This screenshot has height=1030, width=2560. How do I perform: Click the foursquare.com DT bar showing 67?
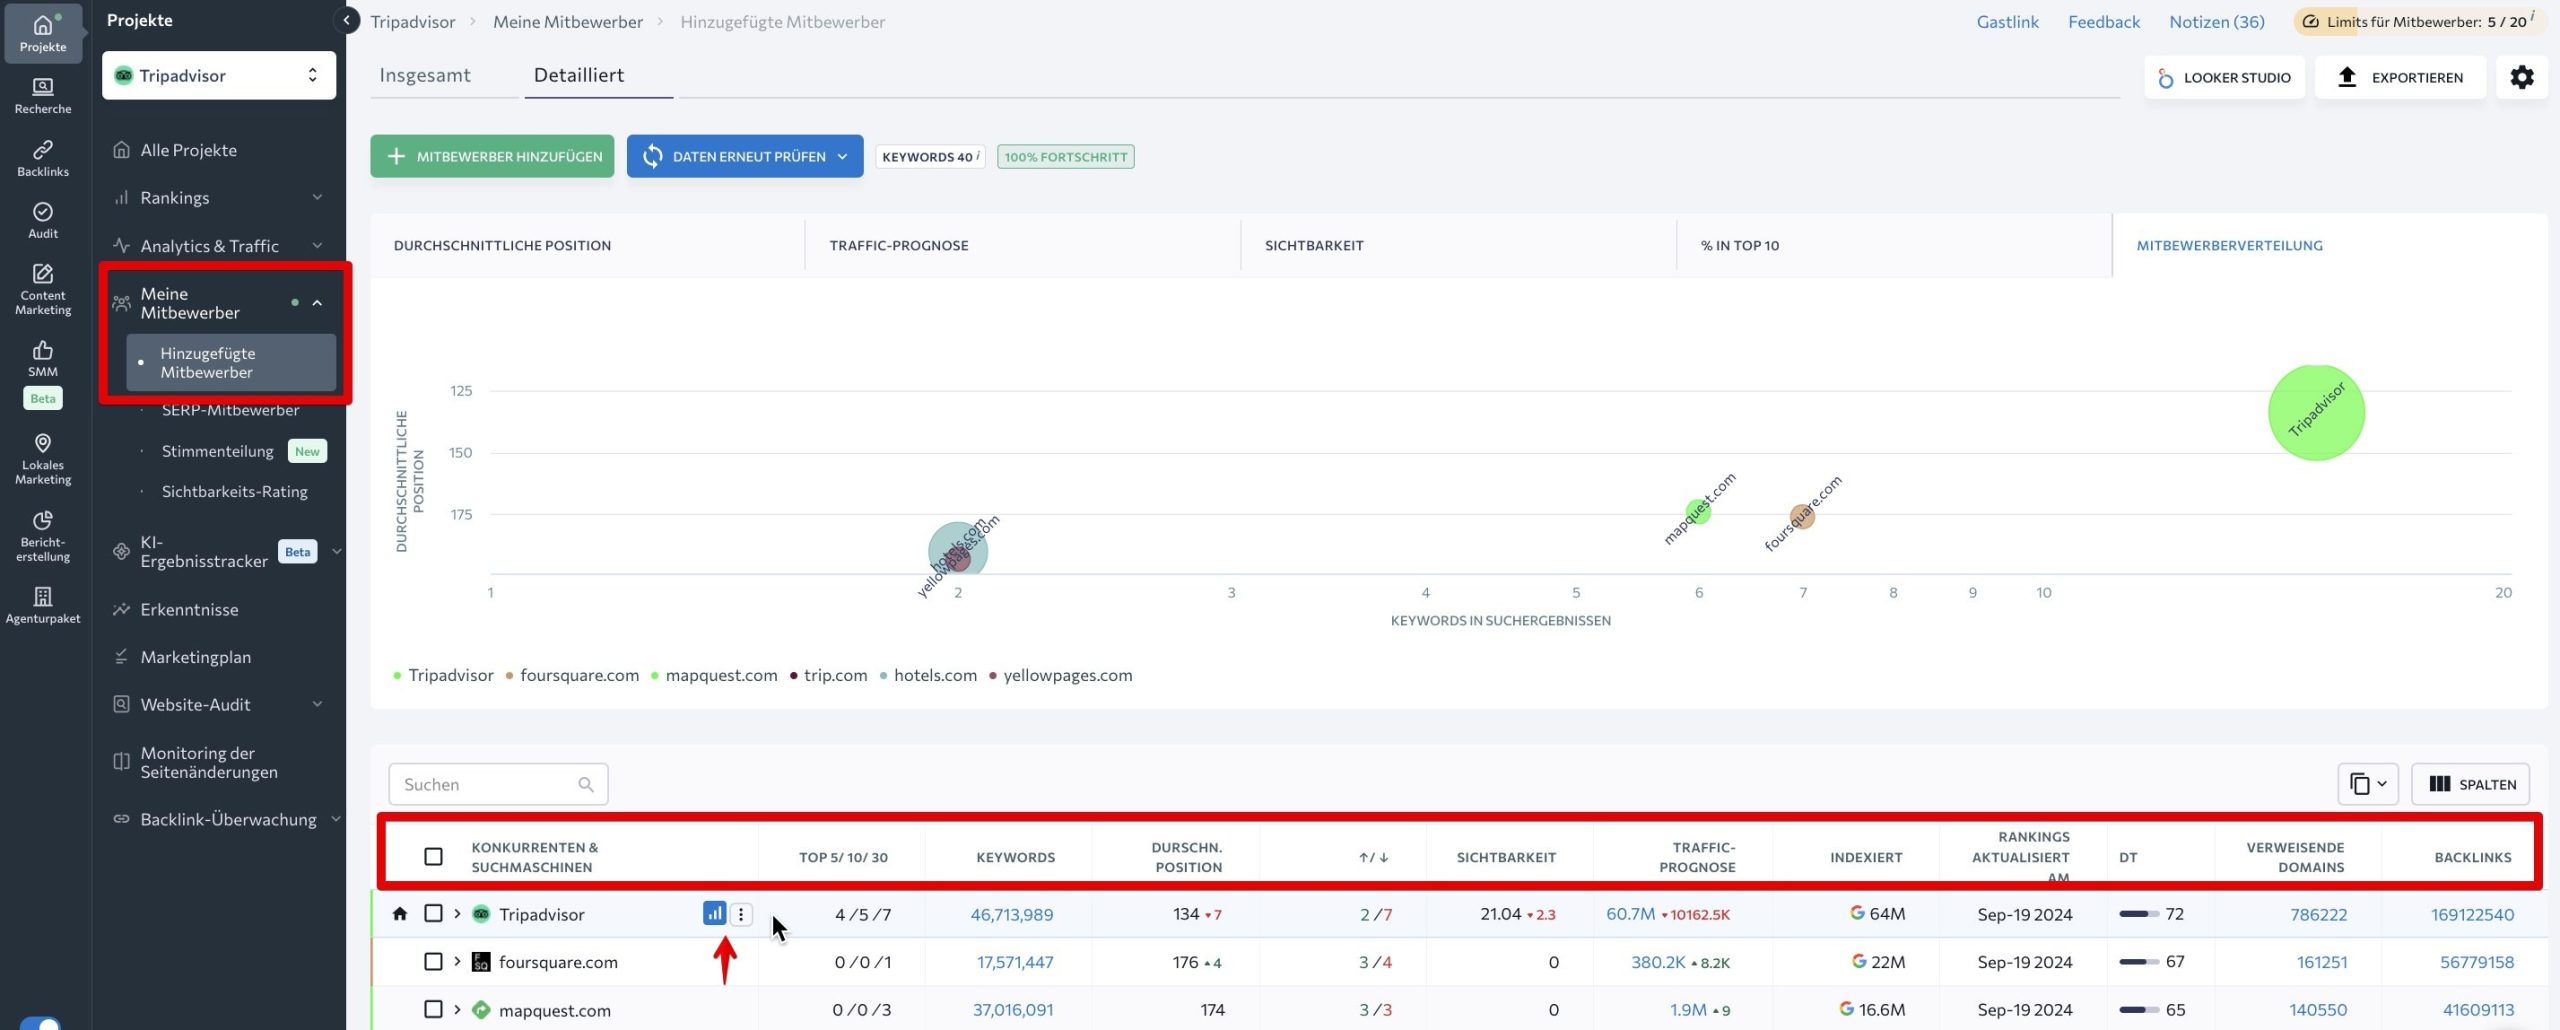(x=2138, y=962)
